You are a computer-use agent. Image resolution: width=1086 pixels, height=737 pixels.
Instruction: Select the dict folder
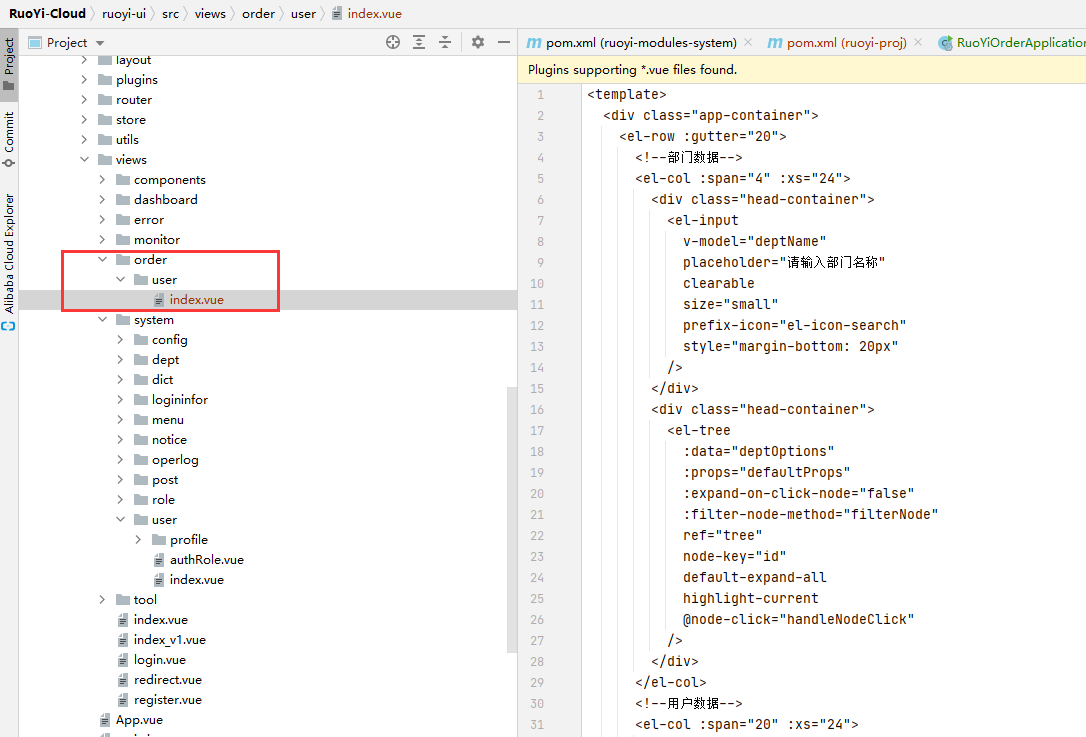click(163, 380)
